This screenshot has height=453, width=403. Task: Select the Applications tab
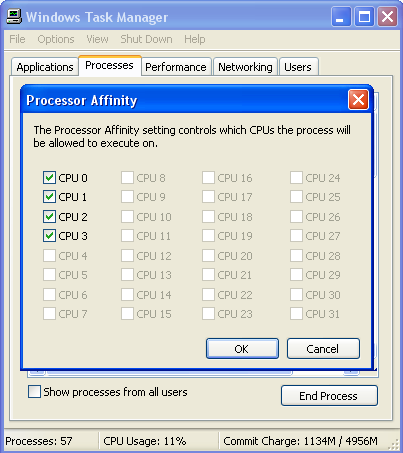(x=45, y=67)
